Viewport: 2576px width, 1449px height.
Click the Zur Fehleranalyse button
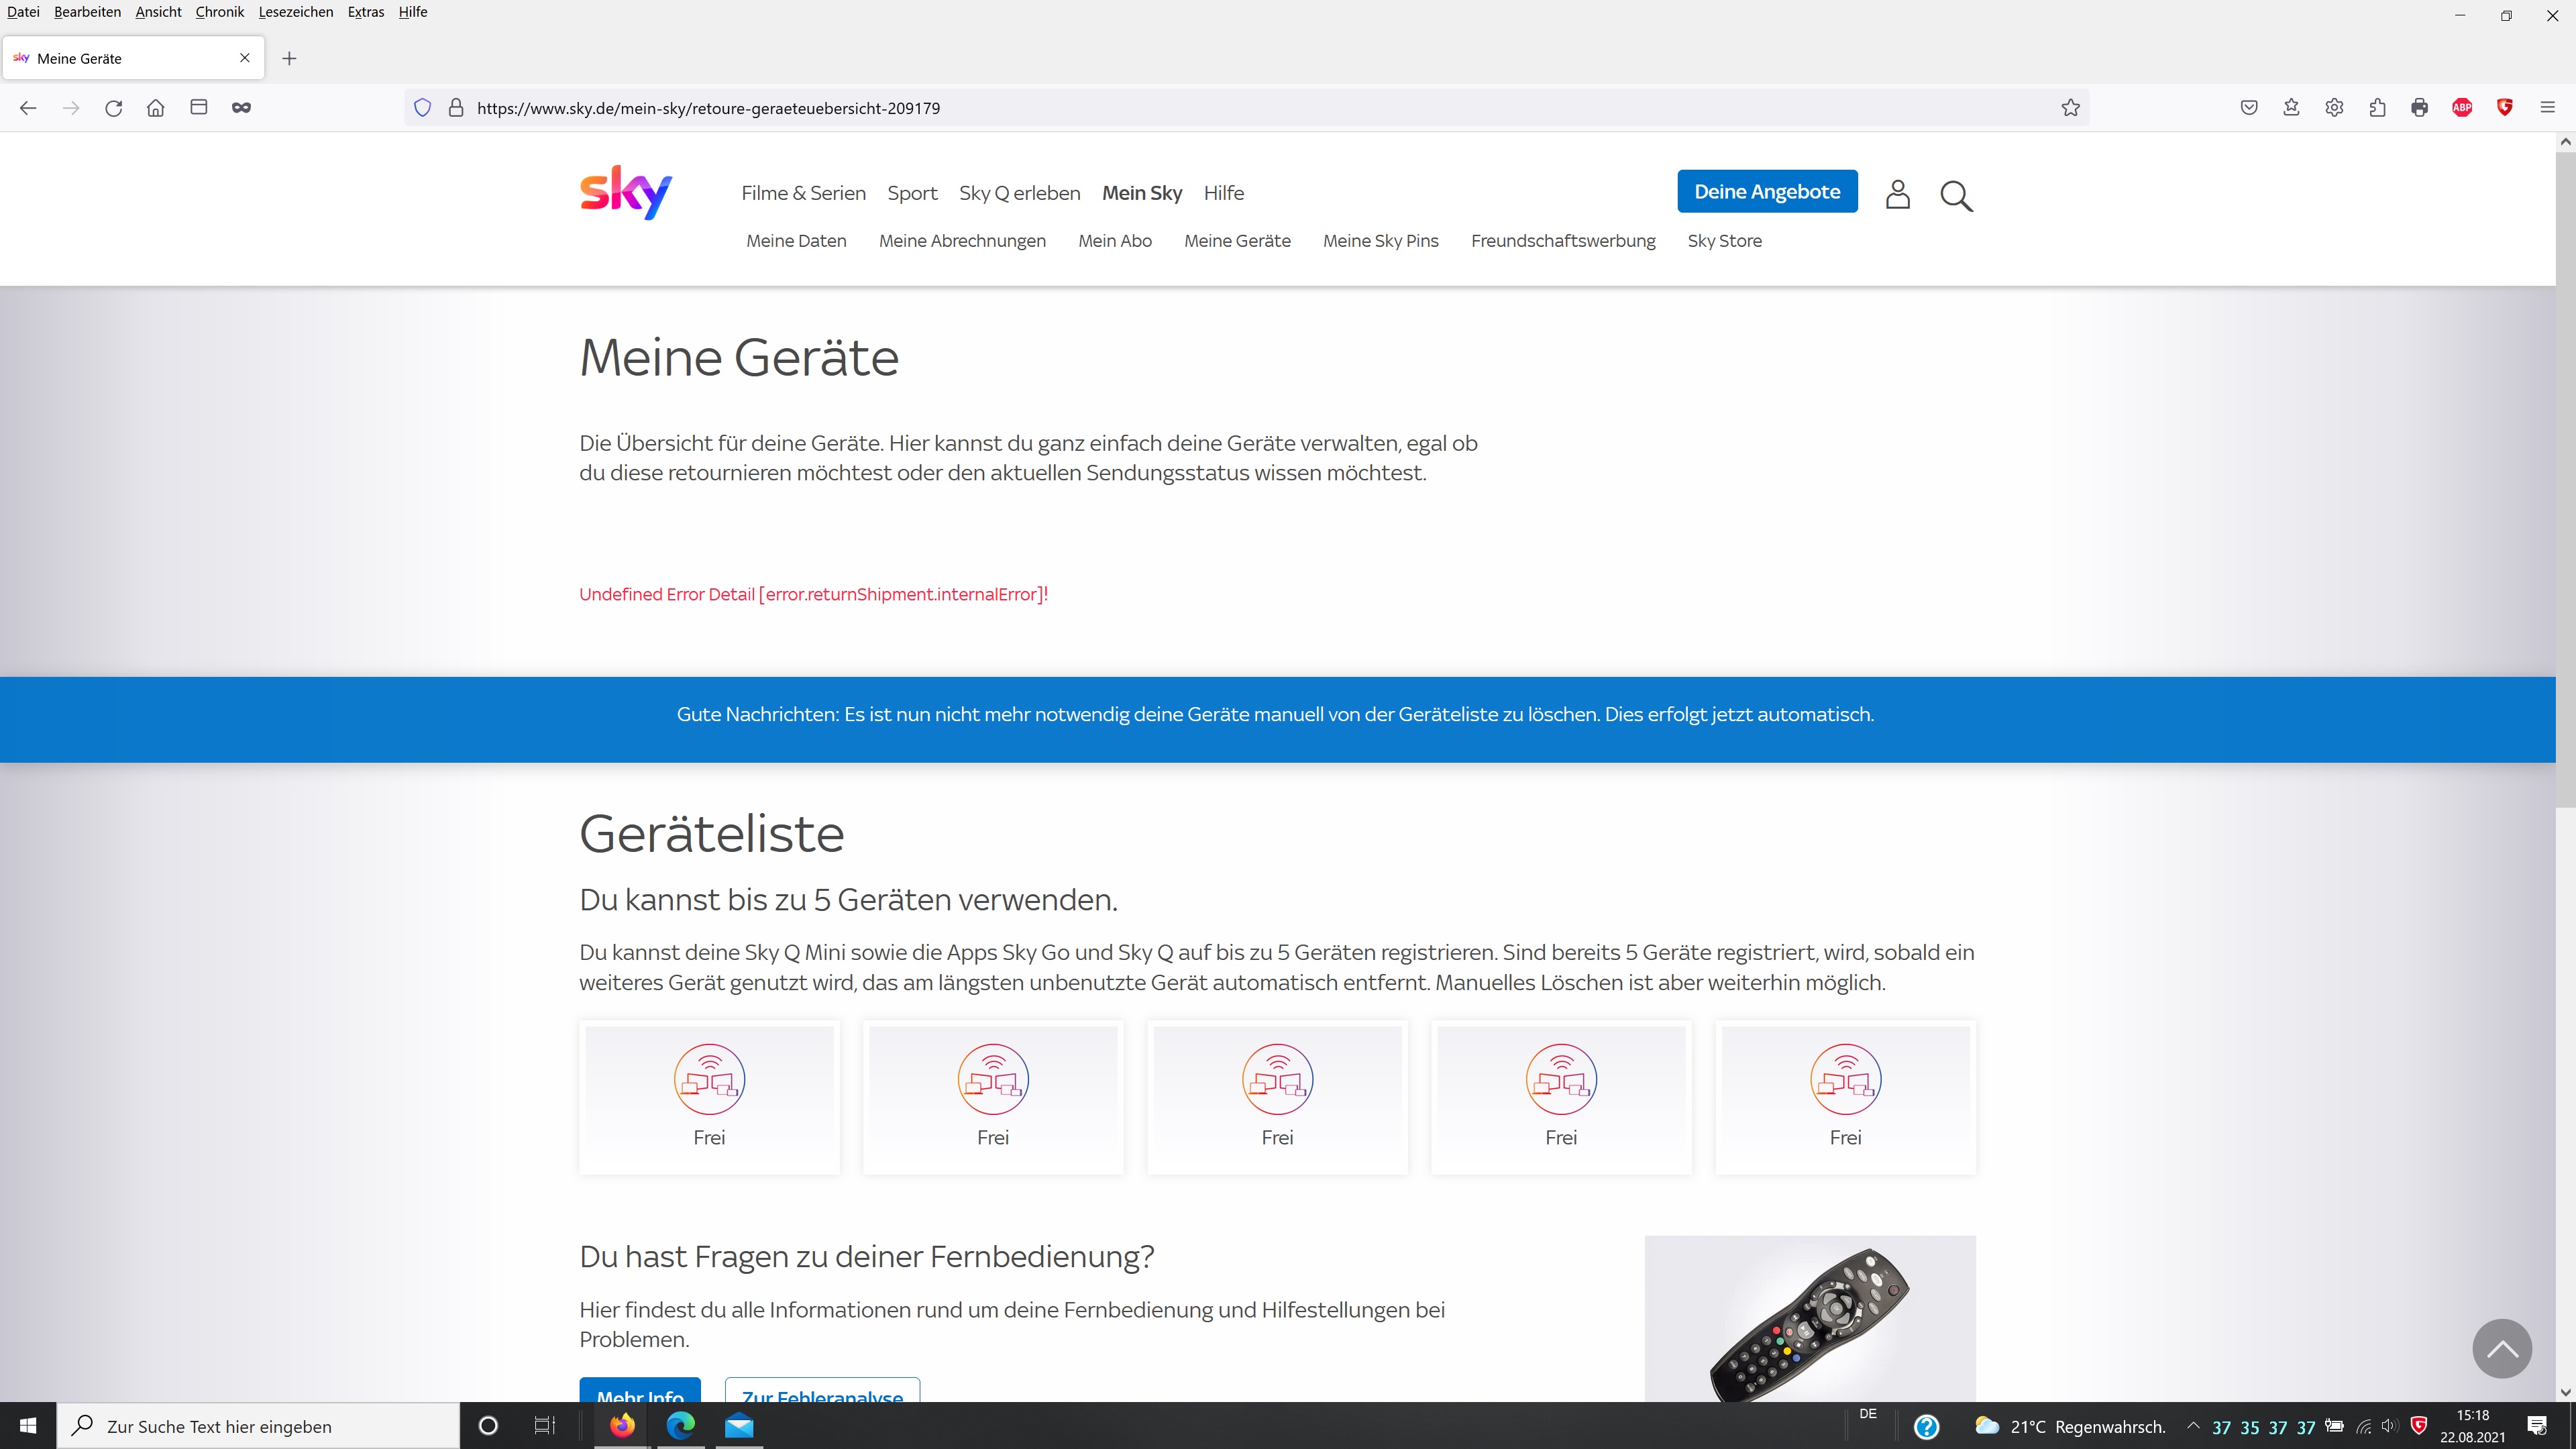pos(822,1390)
